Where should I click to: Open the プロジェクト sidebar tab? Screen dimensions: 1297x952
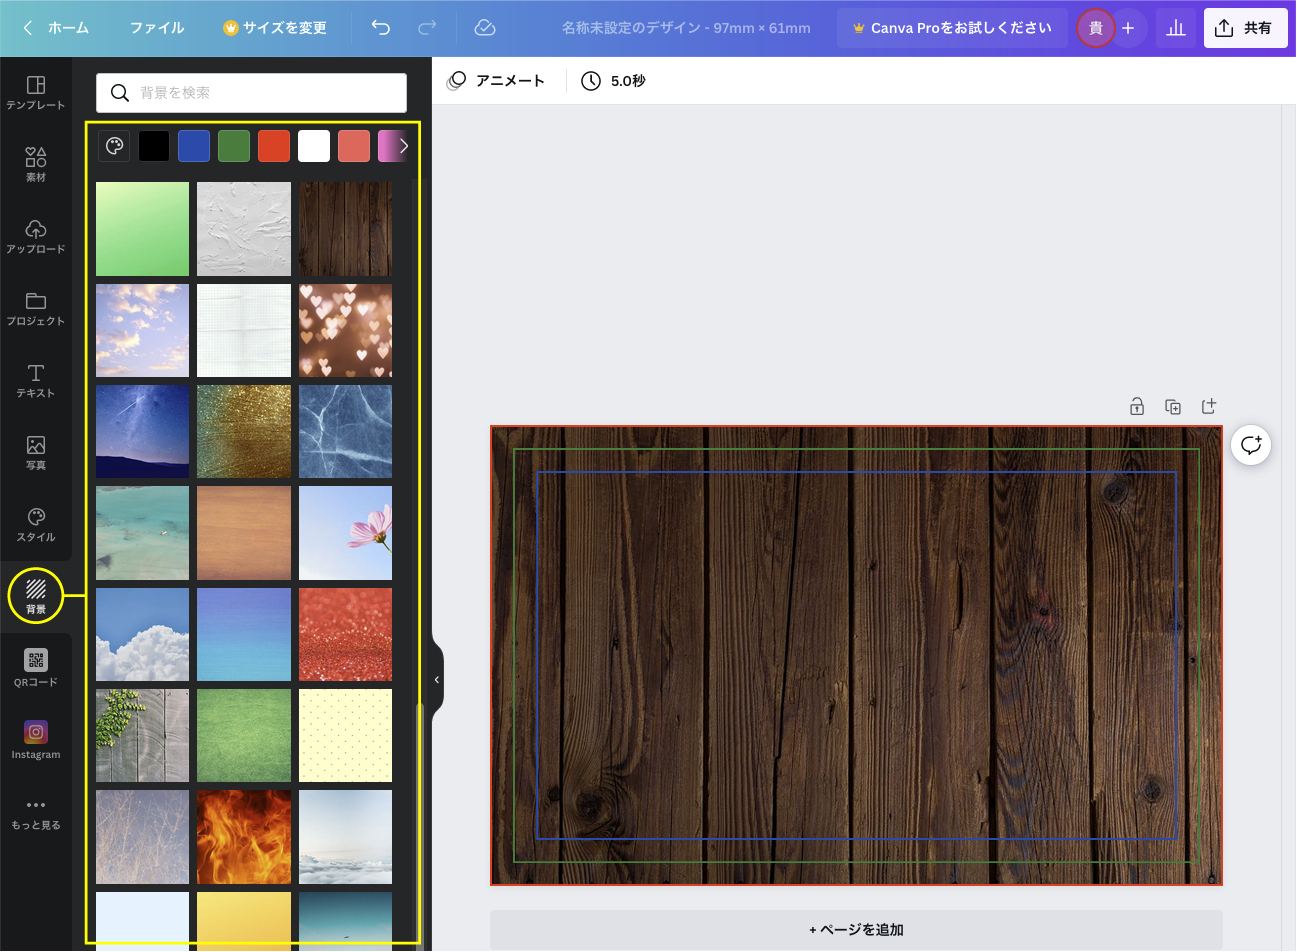coord(36,308)
